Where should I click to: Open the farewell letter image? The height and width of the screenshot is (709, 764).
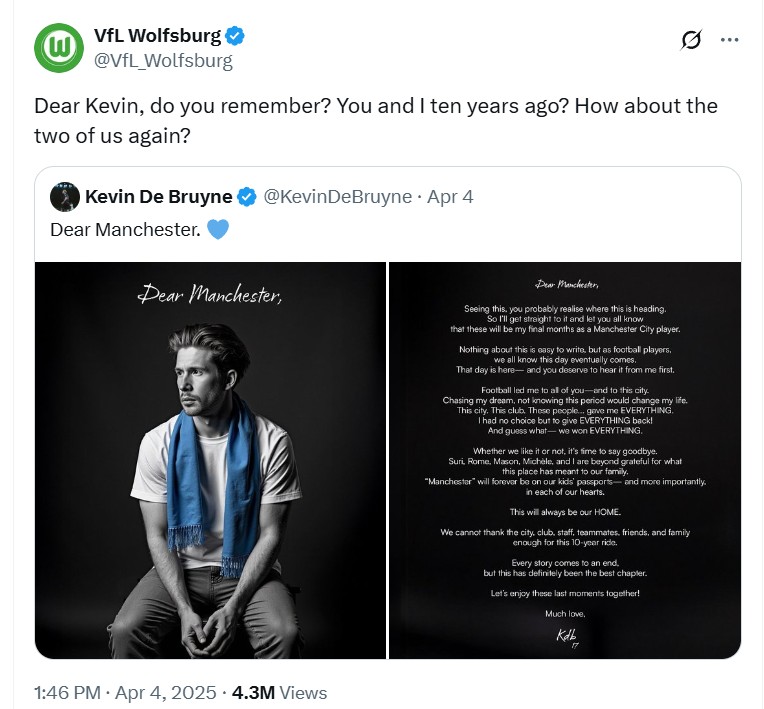pos(565,460)
